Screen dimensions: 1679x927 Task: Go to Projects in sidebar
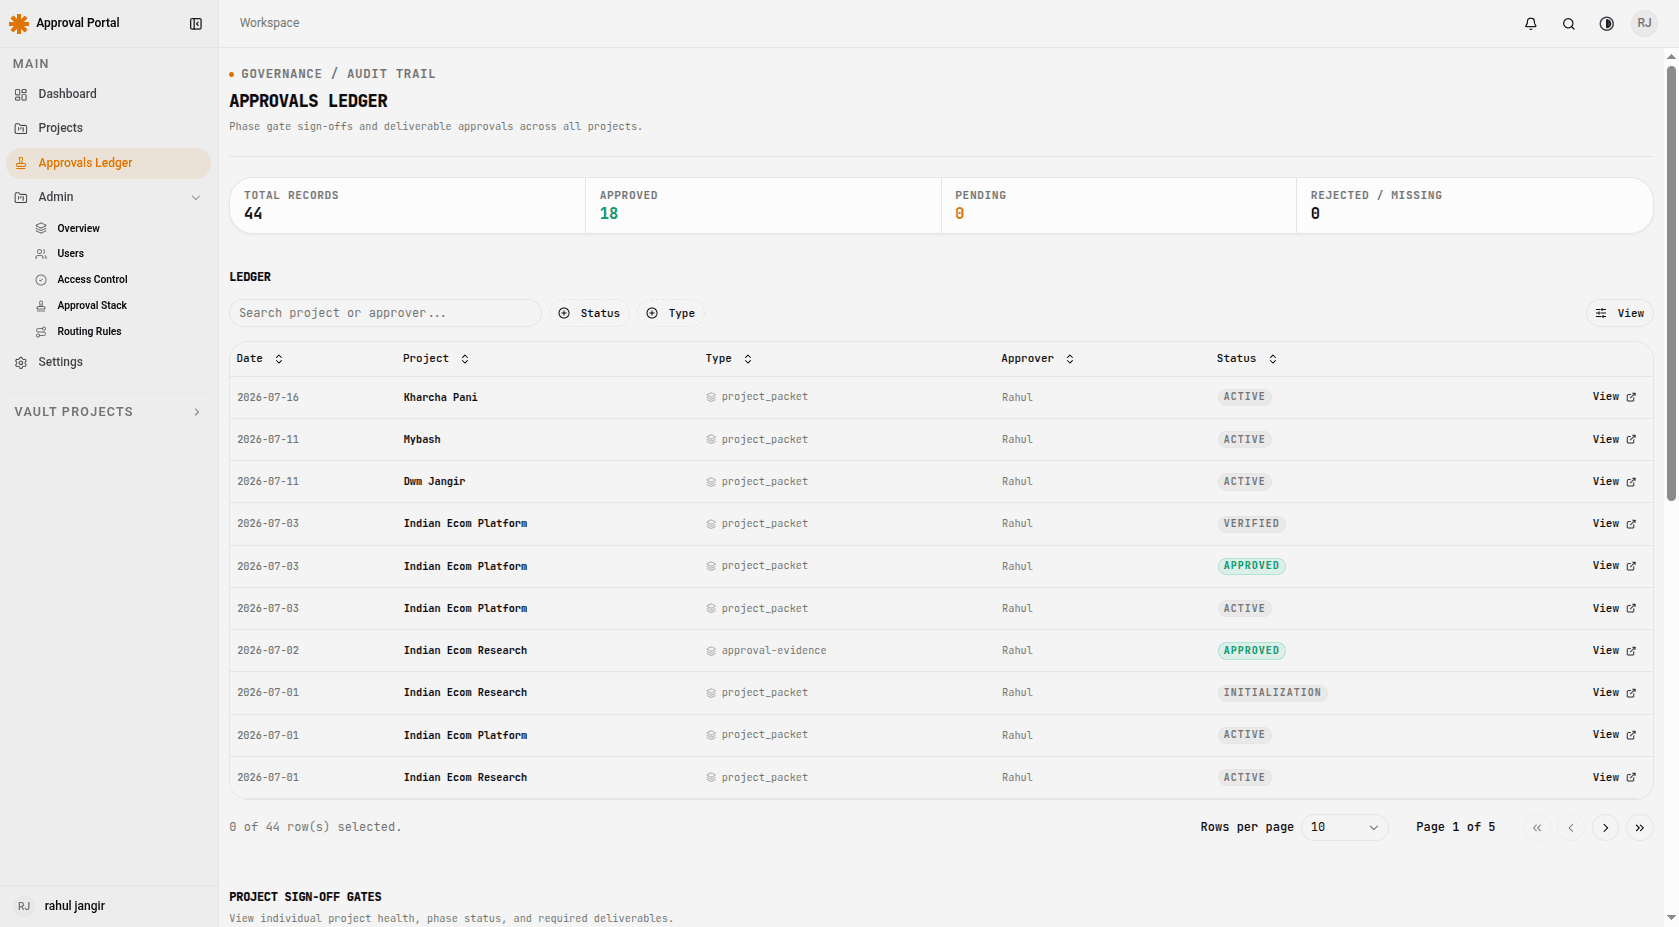pos(108,128)
